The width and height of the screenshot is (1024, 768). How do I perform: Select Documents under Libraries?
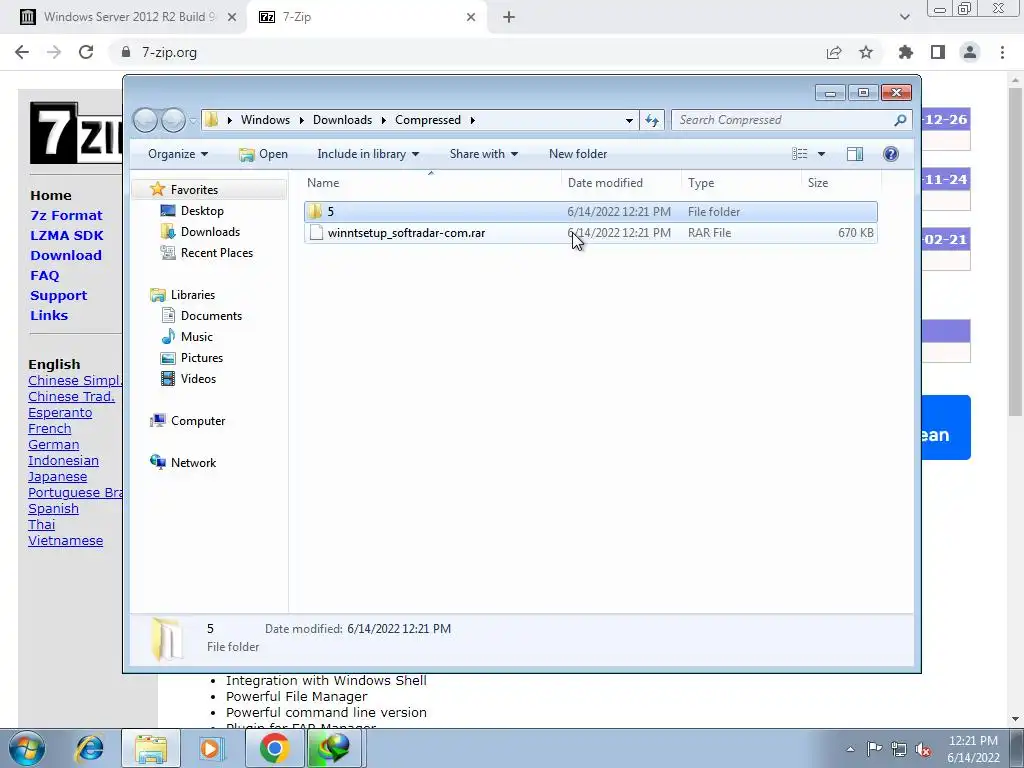pyautogui.click(x=211, y=315)
